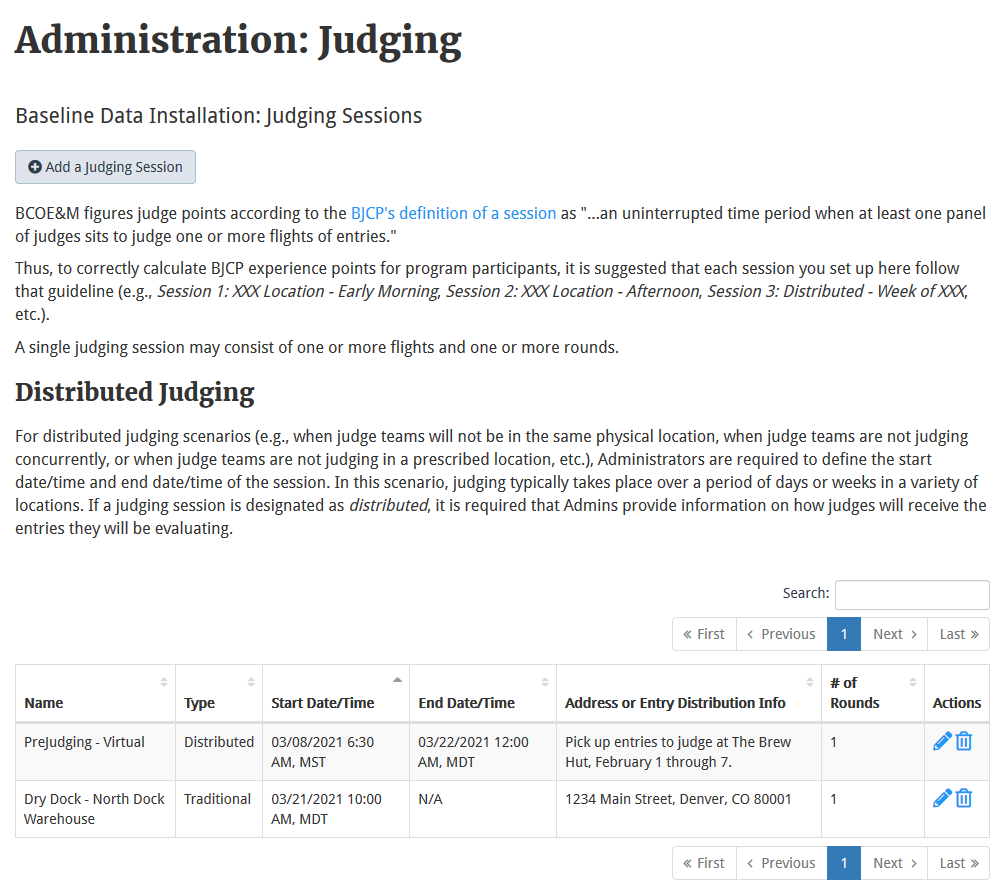Delete the PreJudging - Virtual session

pos(963,740)
